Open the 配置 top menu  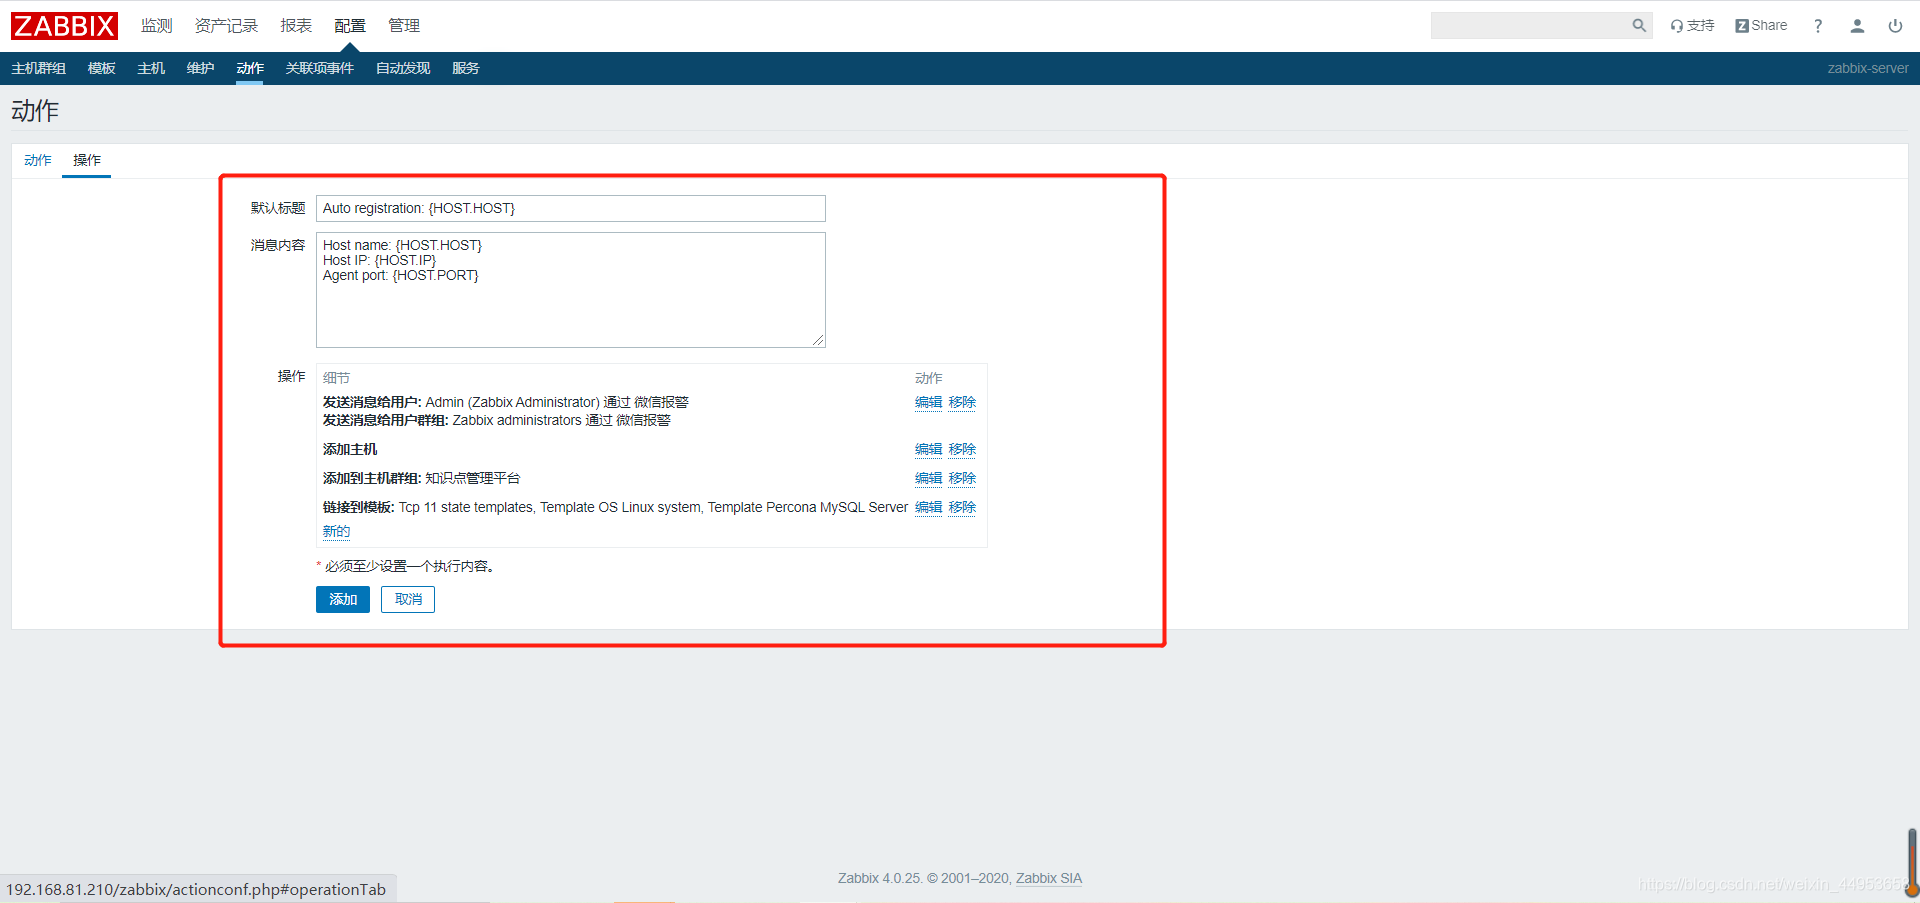(x=350, y=26)
